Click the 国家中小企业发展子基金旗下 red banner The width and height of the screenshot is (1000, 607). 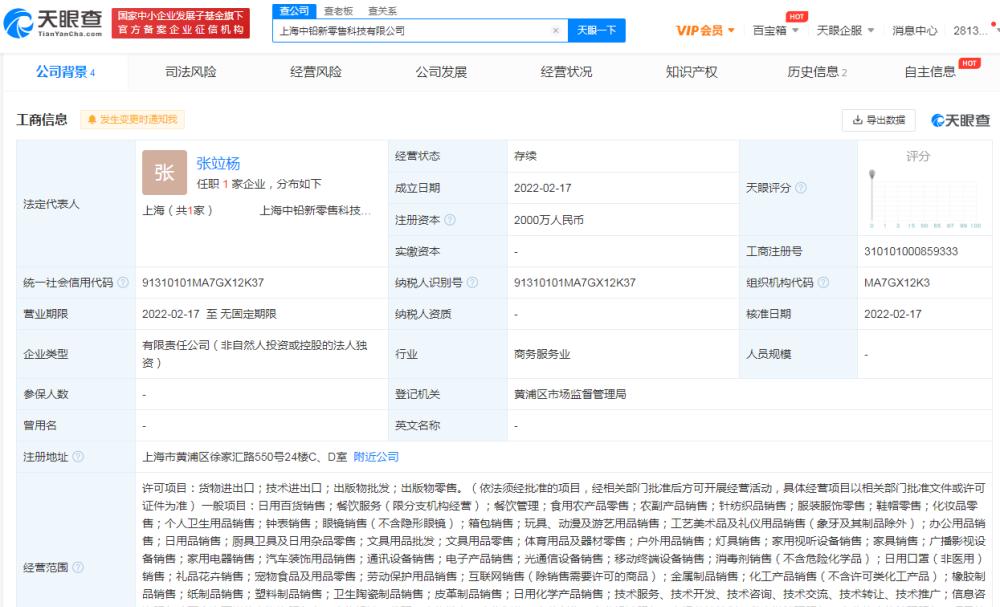180,24
